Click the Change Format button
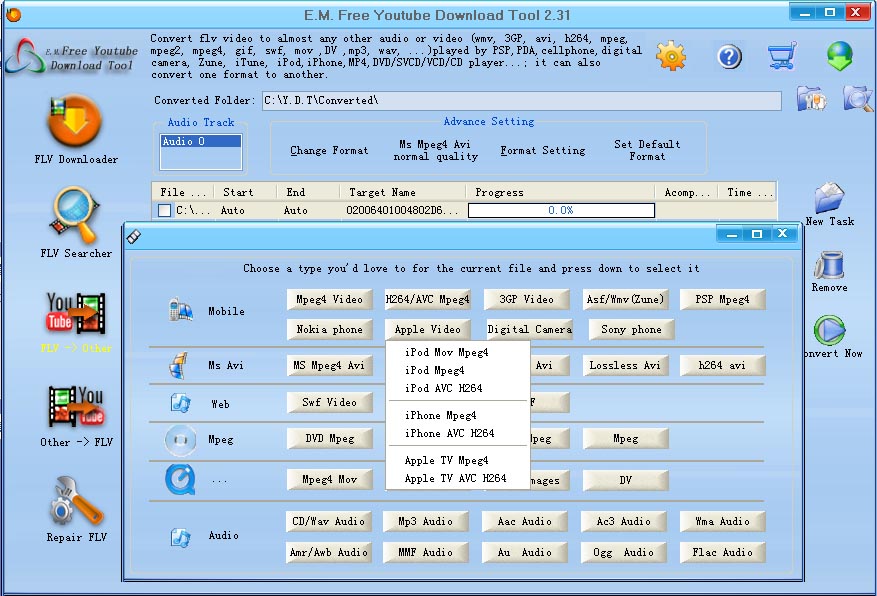 [329, 150]
